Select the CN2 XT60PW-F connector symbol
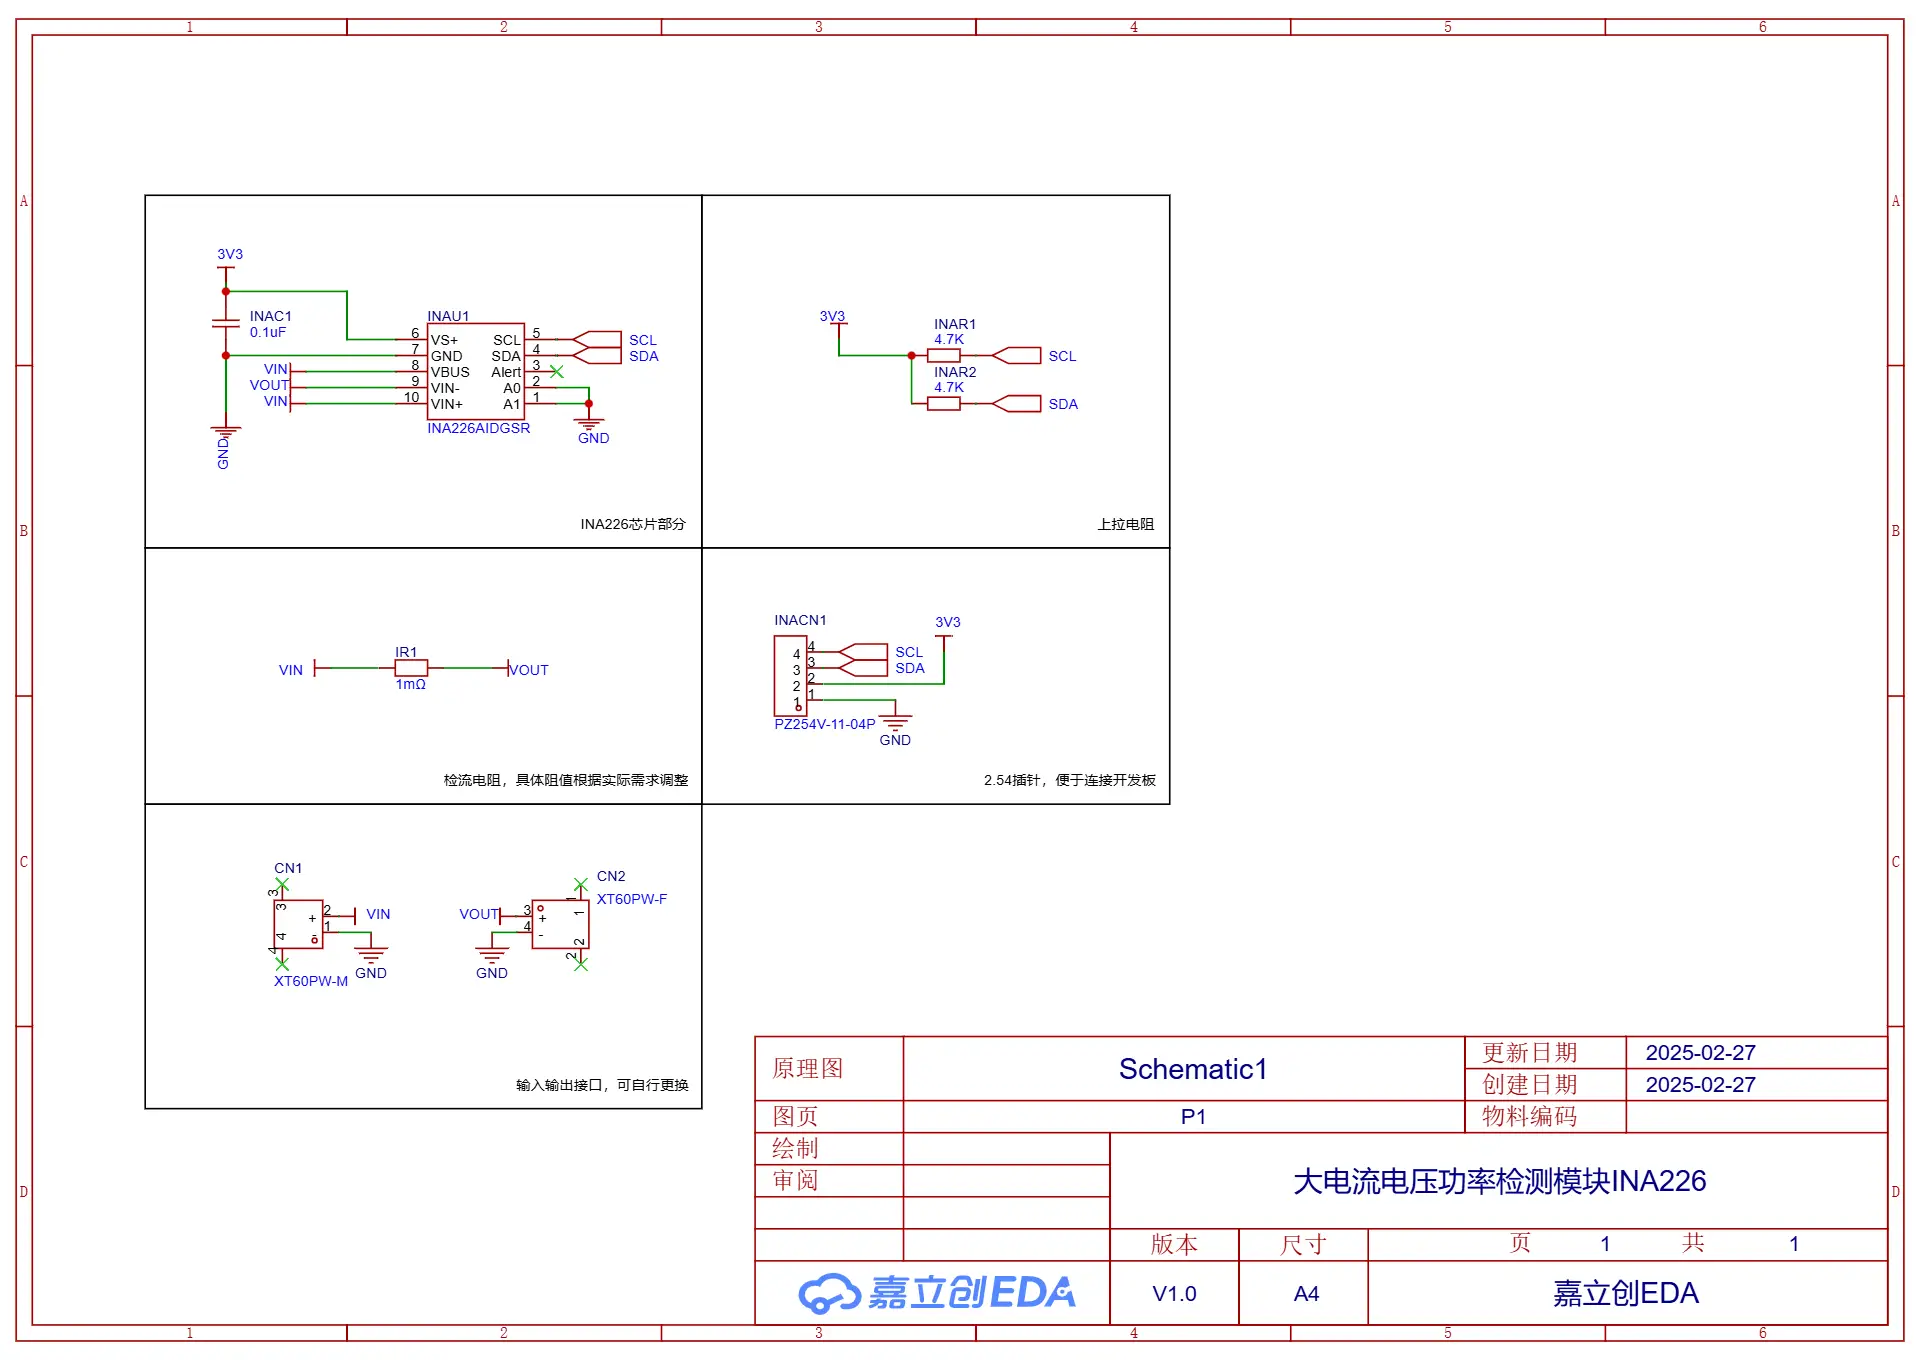Viewport: 1920px width, 1360px height. coord(560,924)
